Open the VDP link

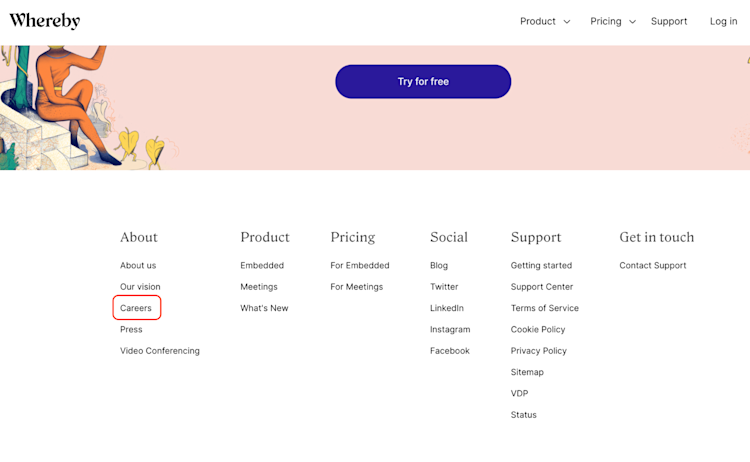pos(519,394)
